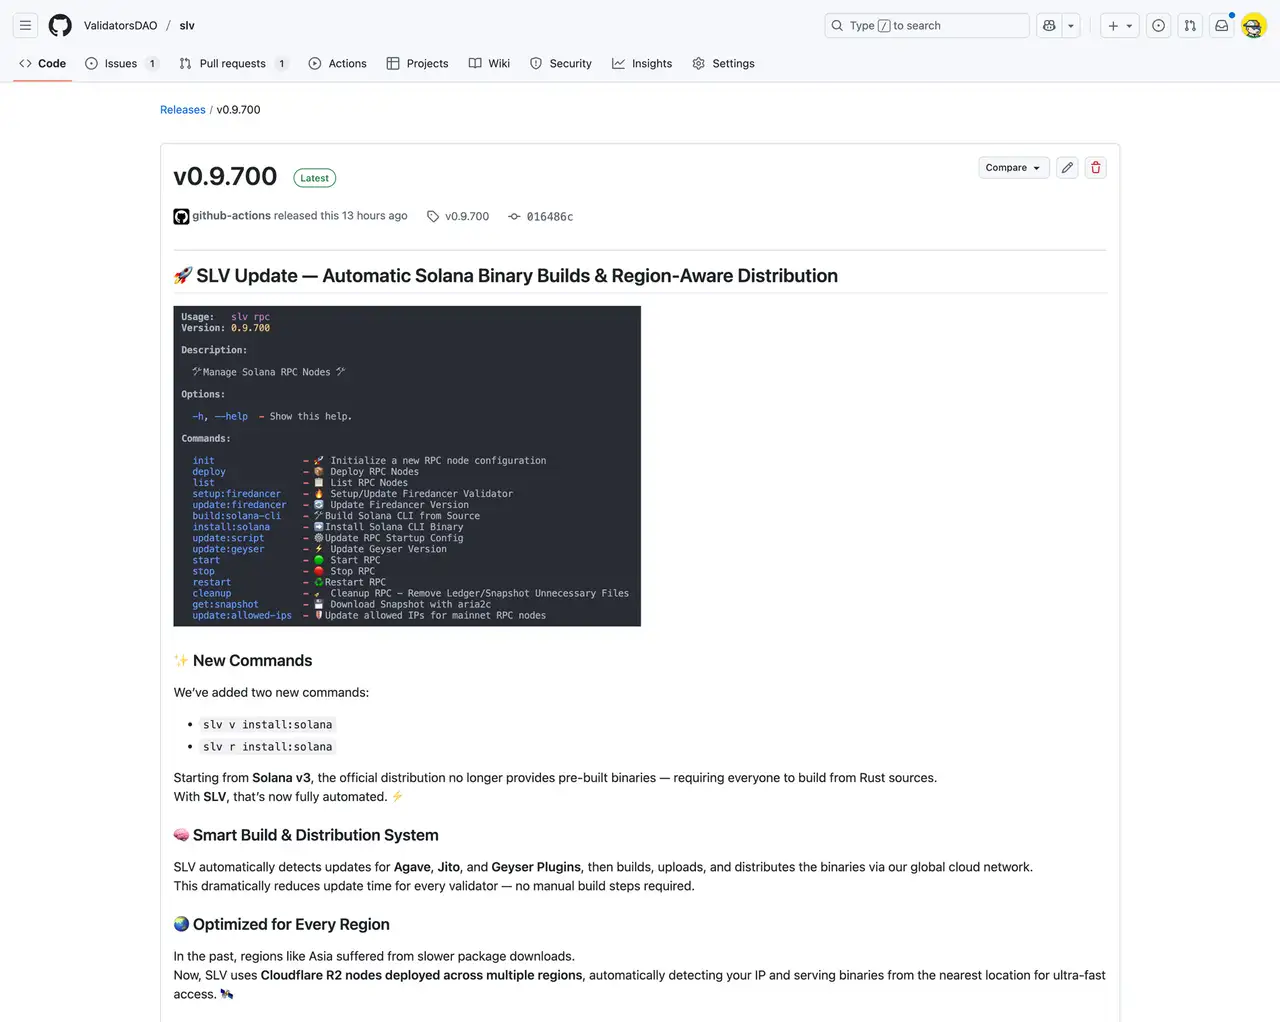Click the search field in the header
Viewport: 1280px width, 1022px height.
tap(925, 25)
